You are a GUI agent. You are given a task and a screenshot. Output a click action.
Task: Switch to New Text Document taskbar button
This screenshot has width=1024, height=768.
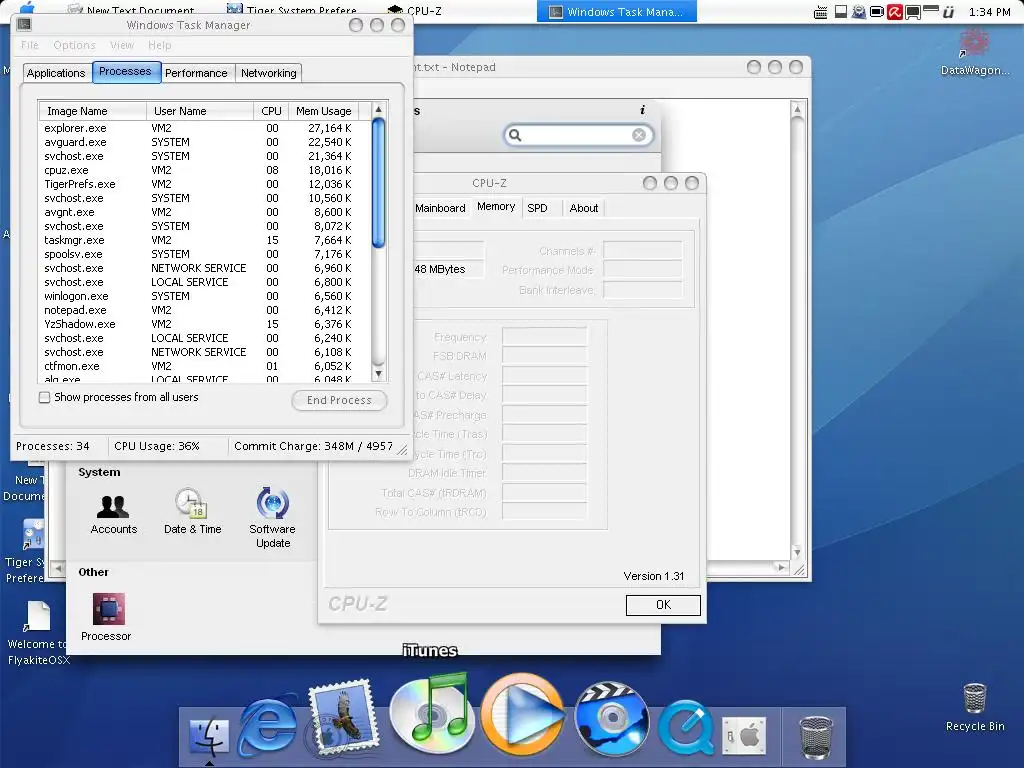131,11
